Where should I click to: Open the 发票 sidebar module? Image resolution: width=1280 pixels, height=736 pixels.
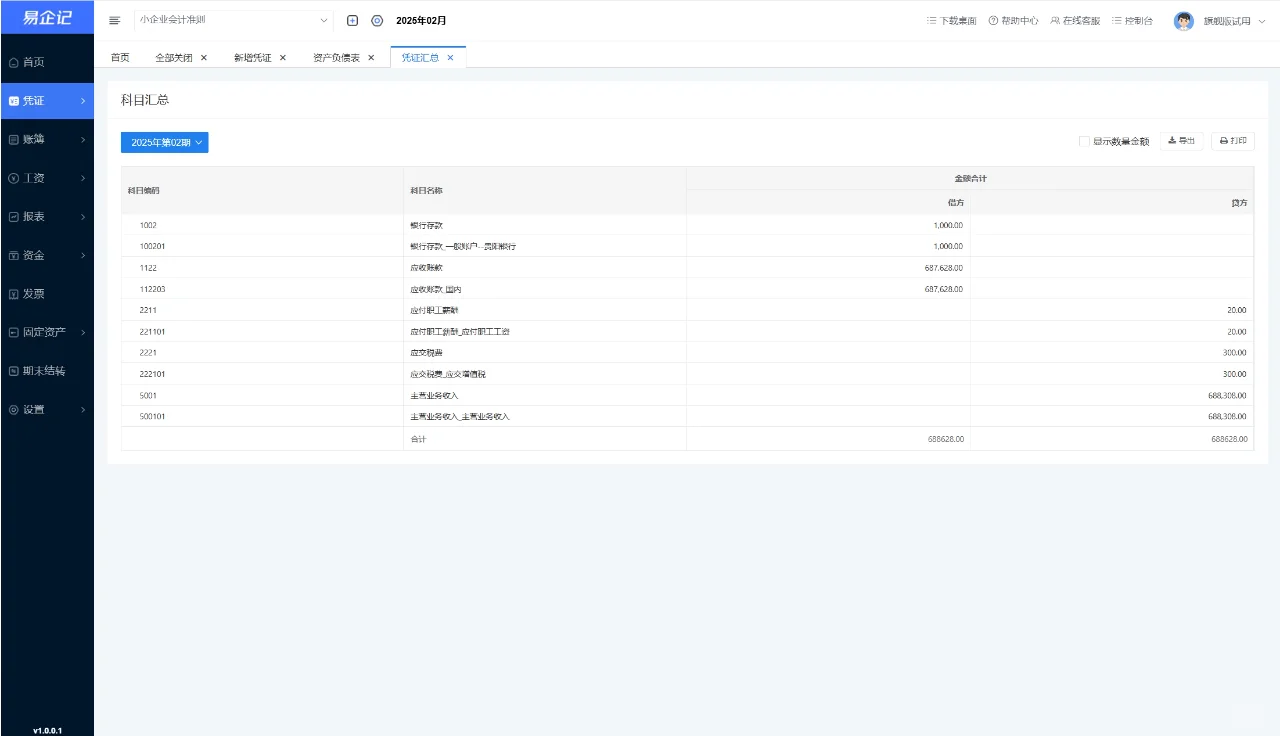pyautogui.click(x=47, y=294)
